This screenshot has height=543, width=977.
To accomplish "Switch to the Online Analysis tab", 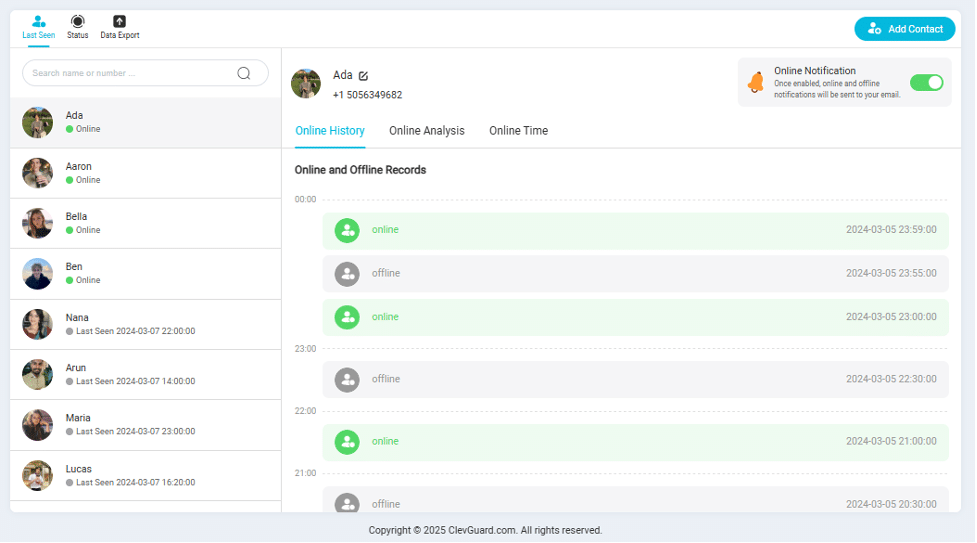I will 427,131.
